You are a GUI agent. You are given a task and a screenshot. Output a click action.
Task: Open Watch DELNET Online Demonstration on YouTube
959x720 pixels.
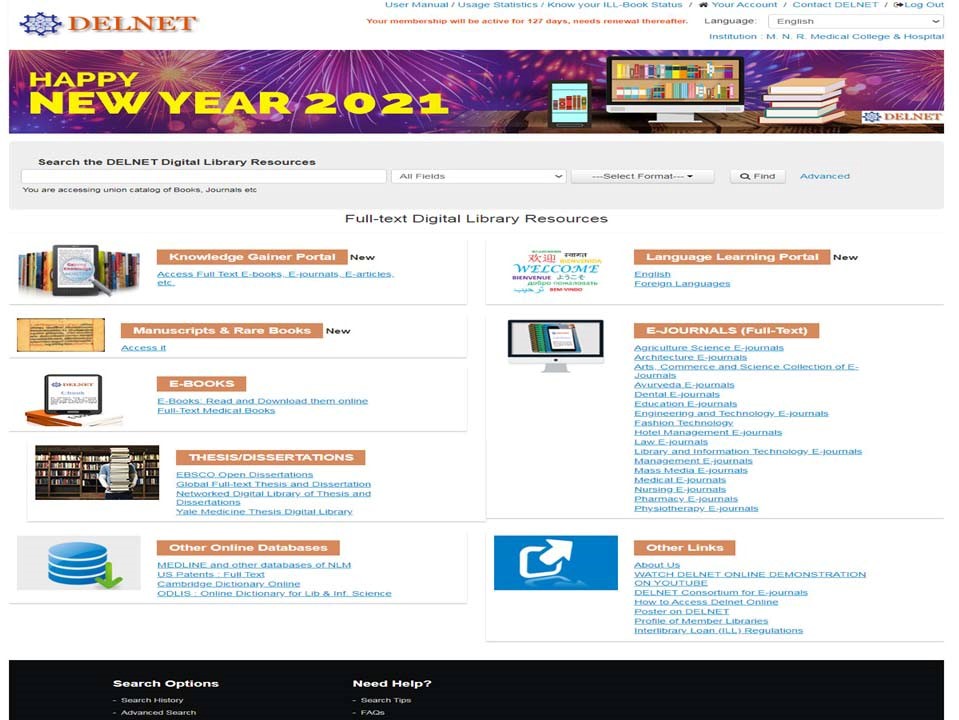pyautogui.click(x=750, y=579)
